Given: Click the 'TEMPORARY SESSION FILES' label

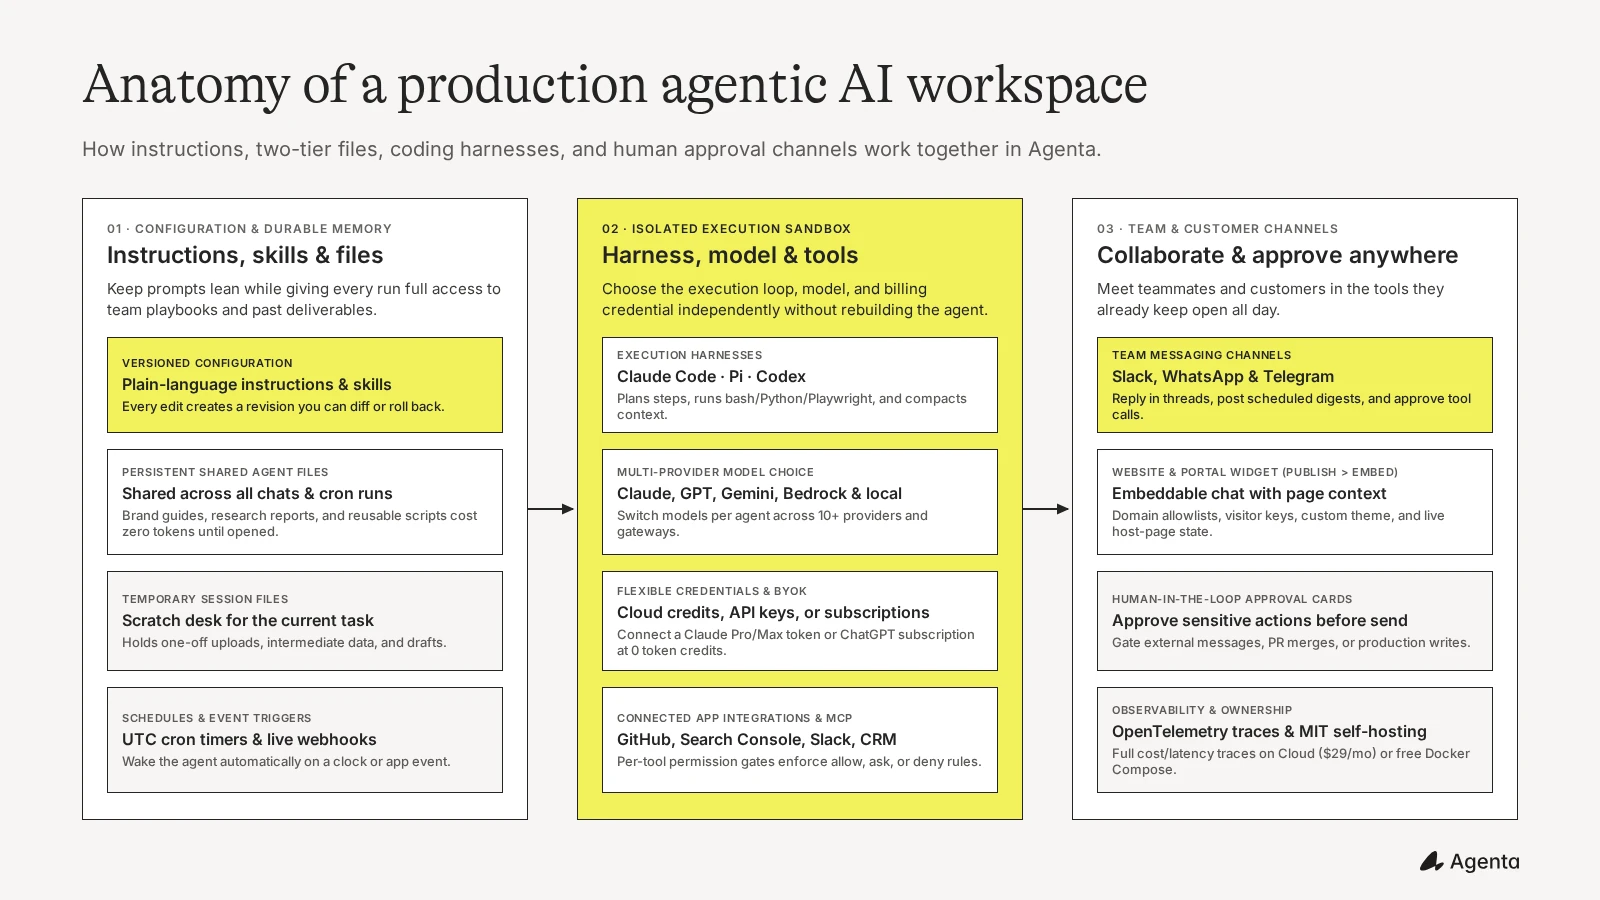Looking at the screenshot, I should (205, 599).
